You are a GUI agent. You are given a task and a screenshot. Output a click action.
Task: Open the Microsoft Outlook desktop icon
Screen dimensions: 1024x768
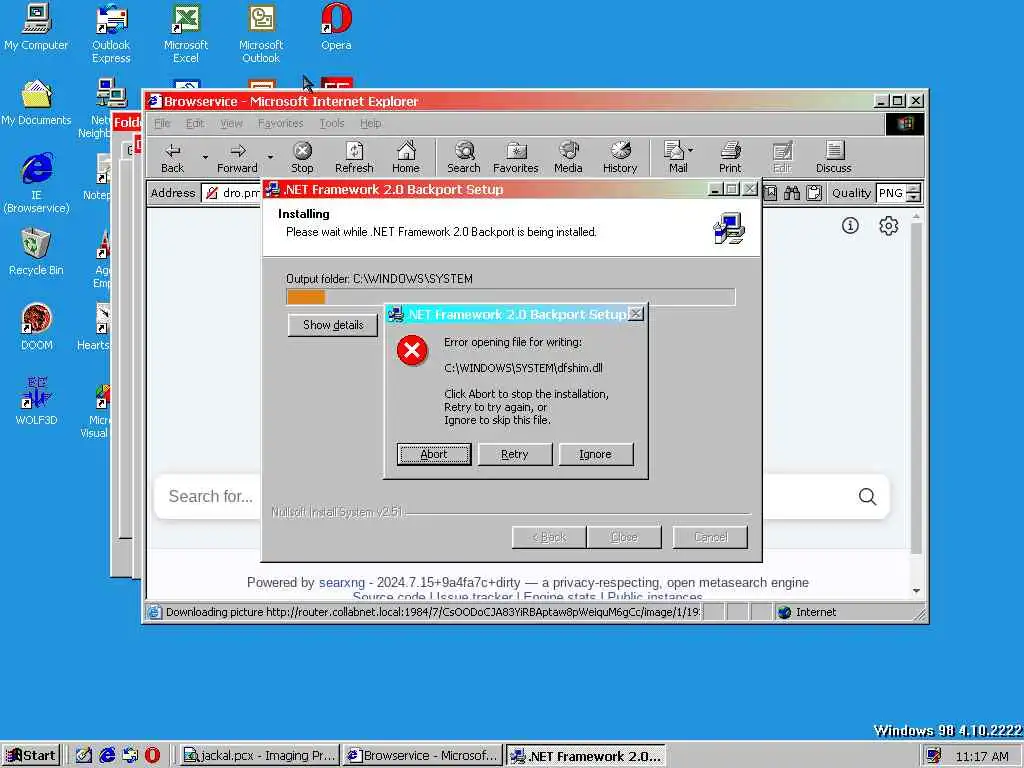[x=261, y=34]
